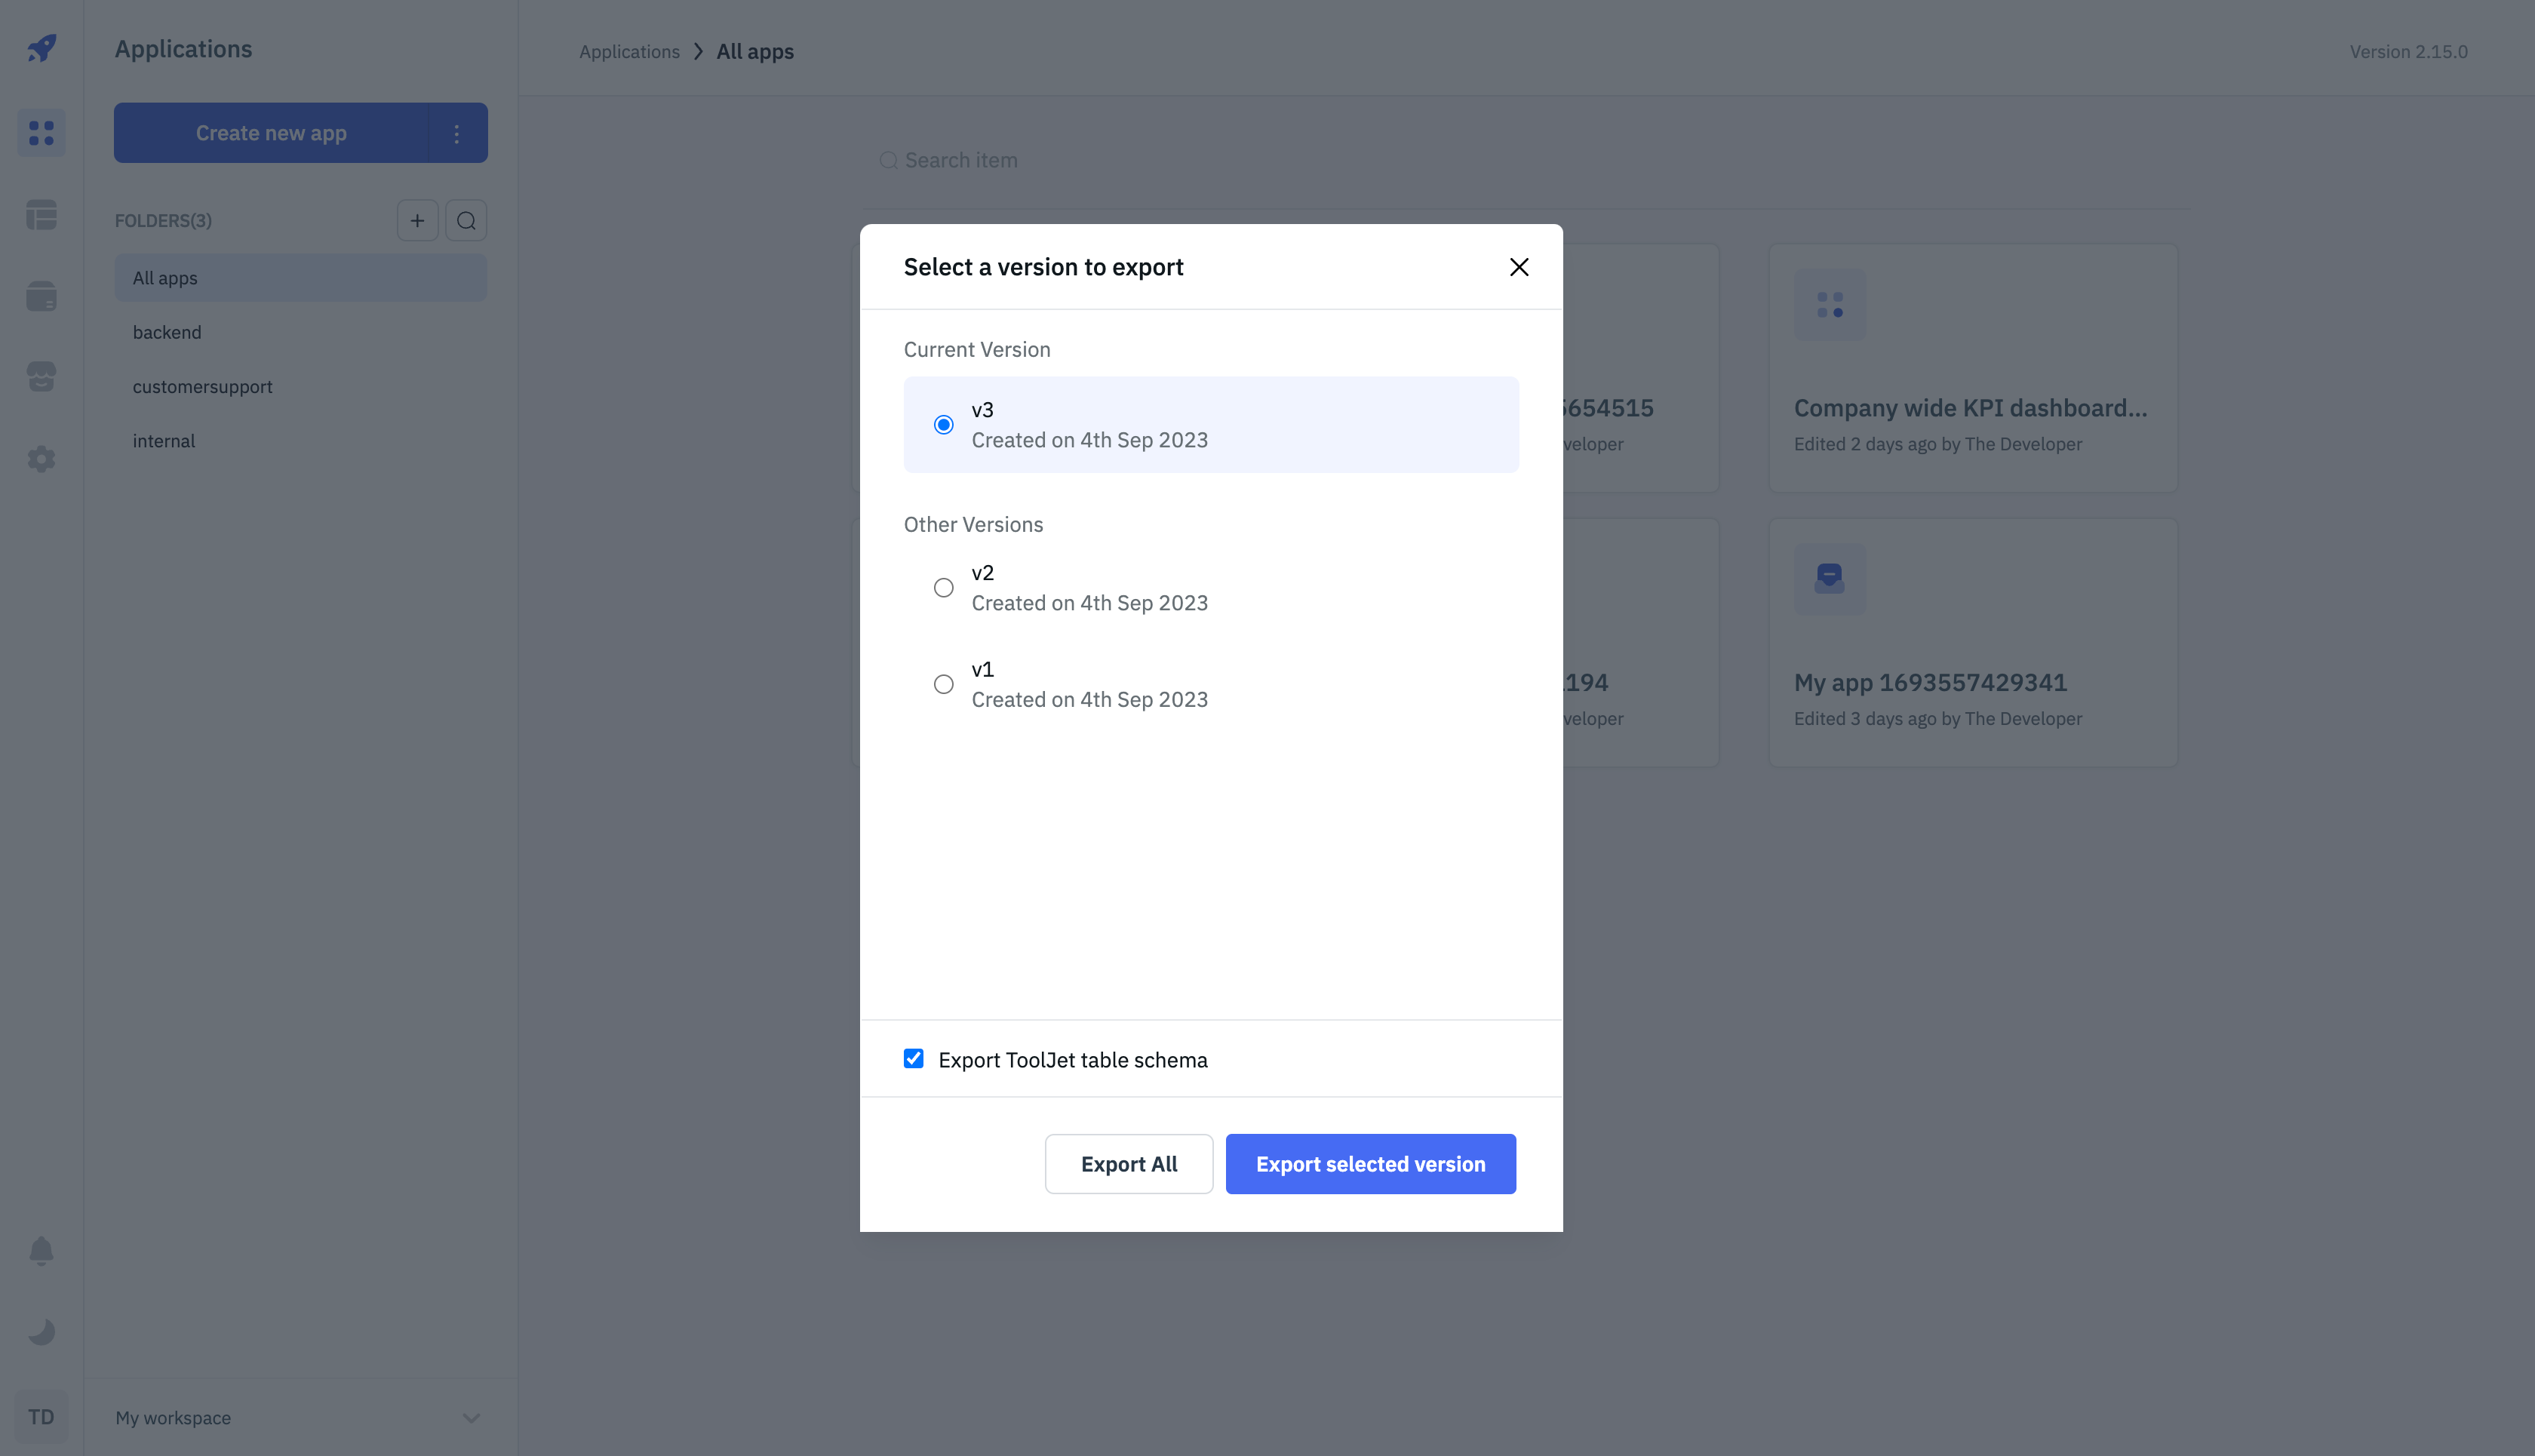Image resolution: width=2535 pixels, height=1456 pixels.
Task: Toggle dark mode moon icon
Action: point(41,1332)
